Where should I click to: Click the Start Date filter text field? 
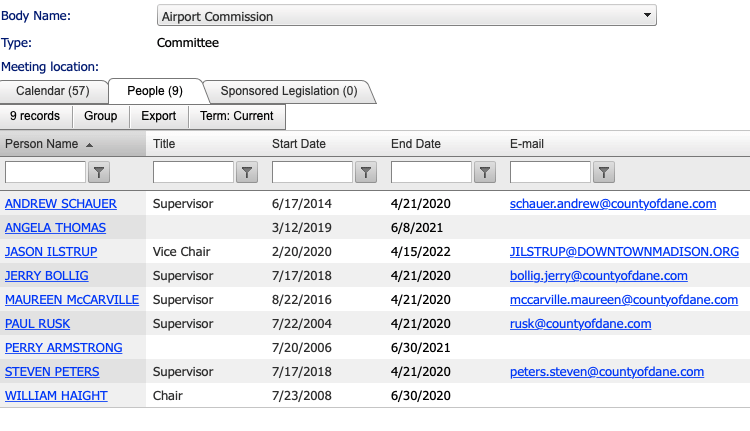[312, 172]
